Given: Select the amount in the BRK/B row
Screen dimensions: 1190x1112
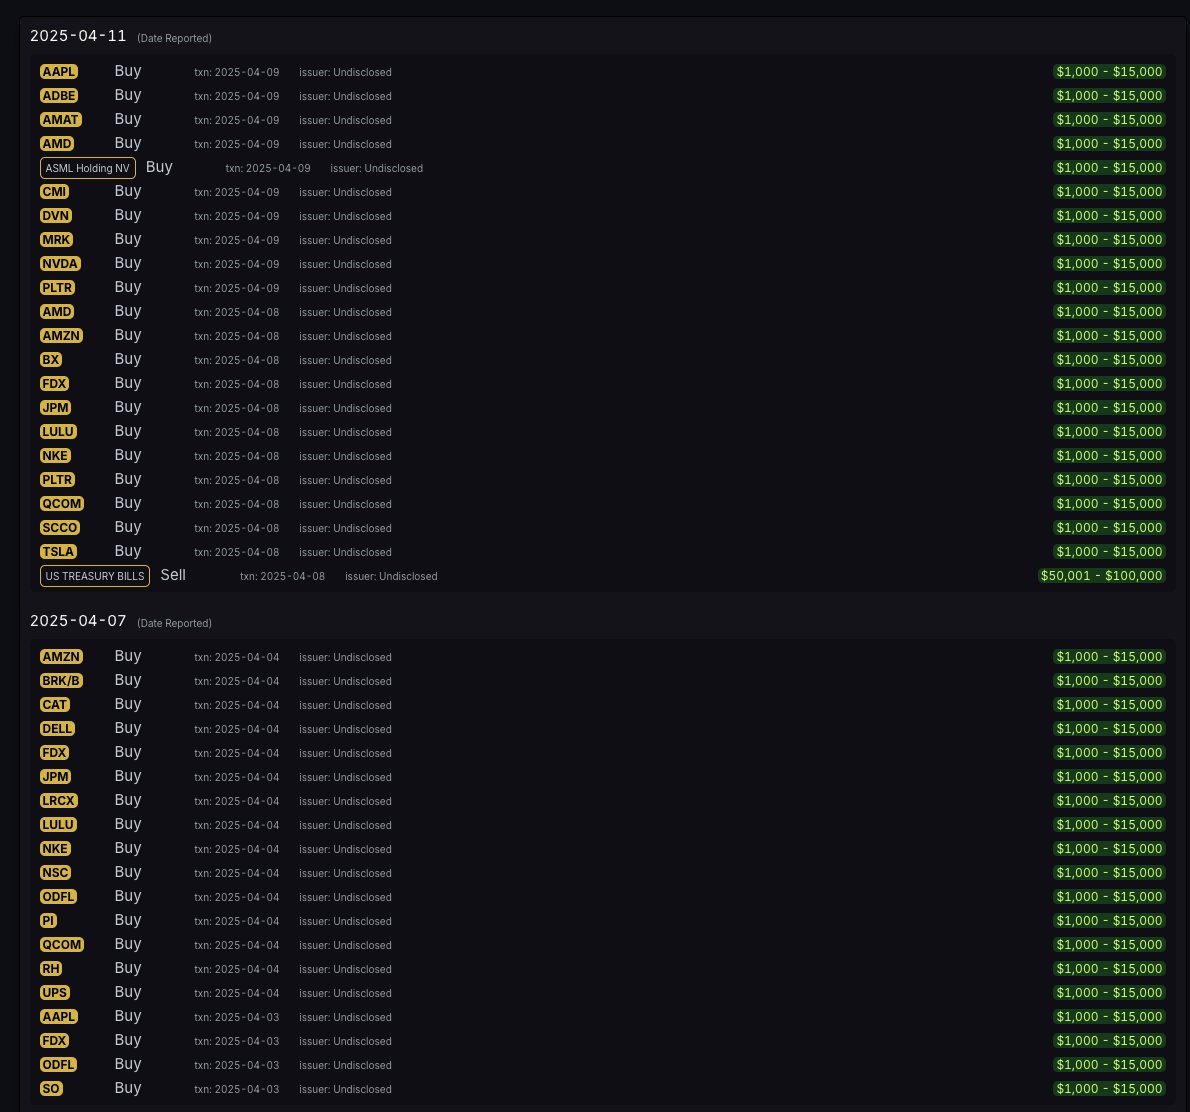Looking at the screenshot, I should tap(1109, 681).
